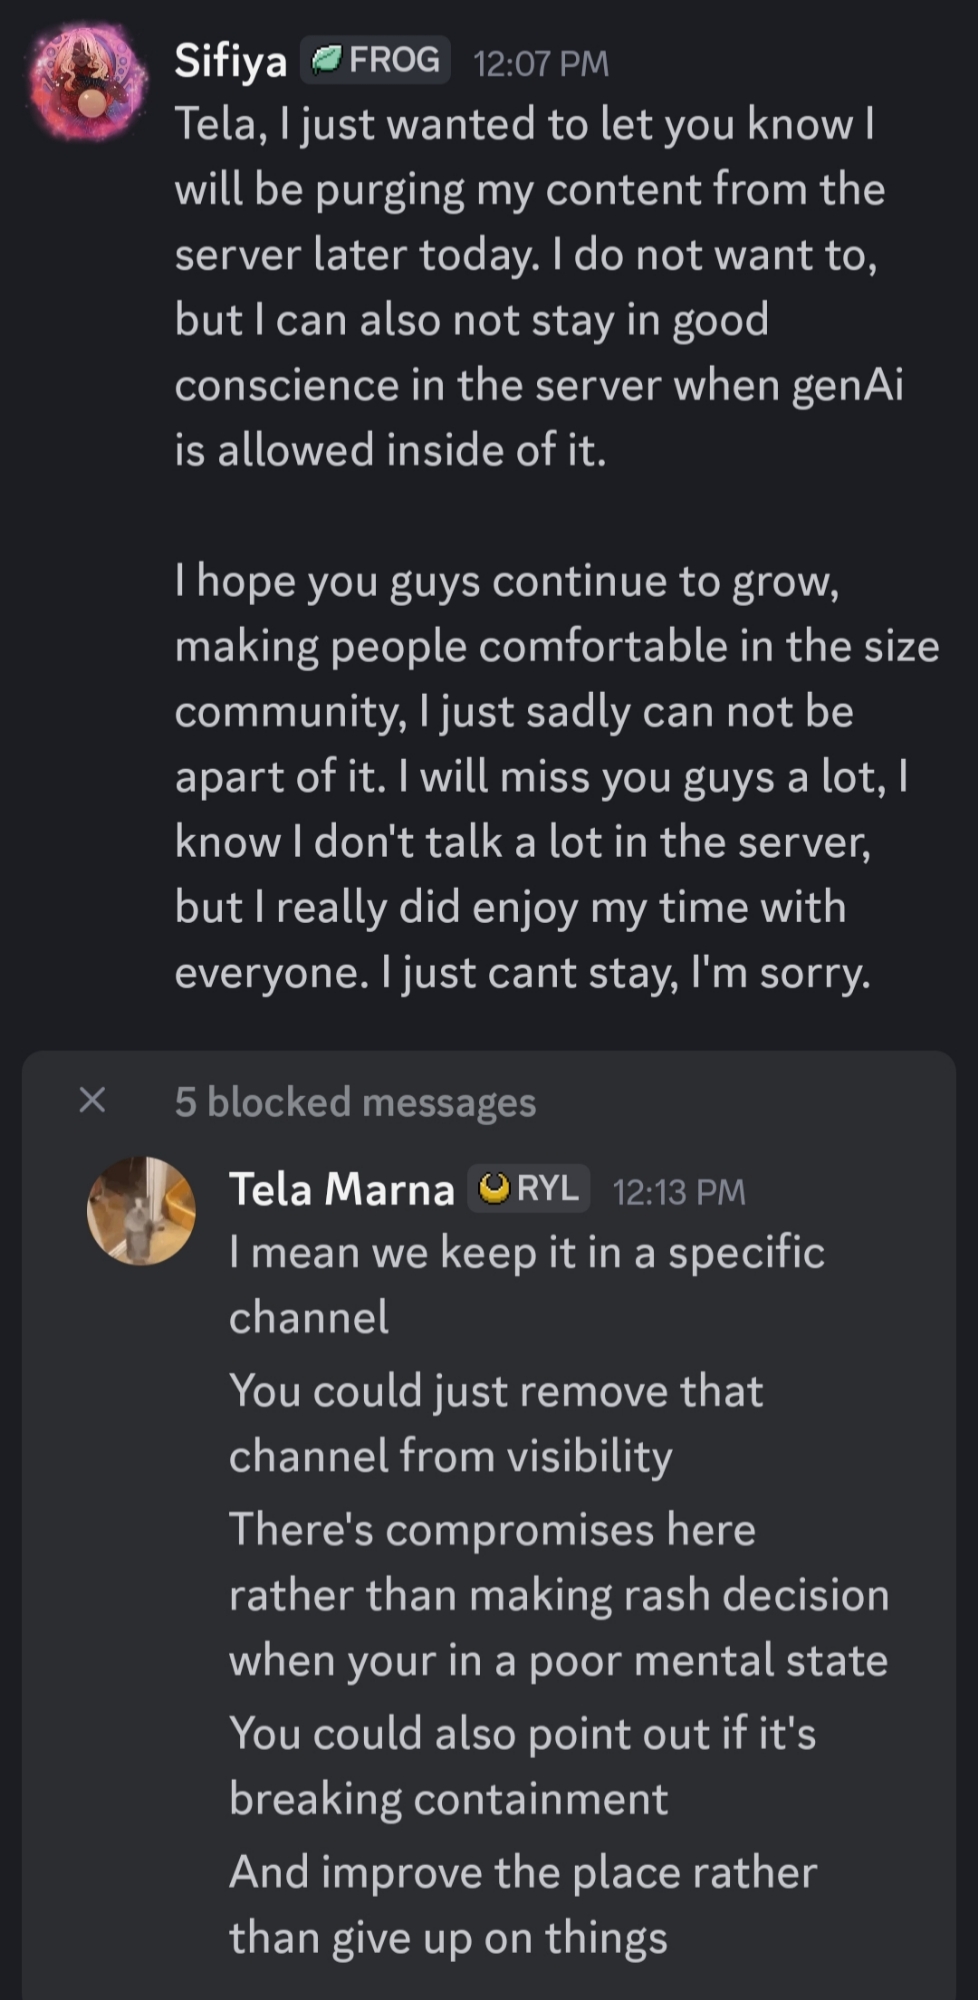Tap the FROG server tag text
The width and height of the screenshot is (978, 2000).
click(394, 61)
